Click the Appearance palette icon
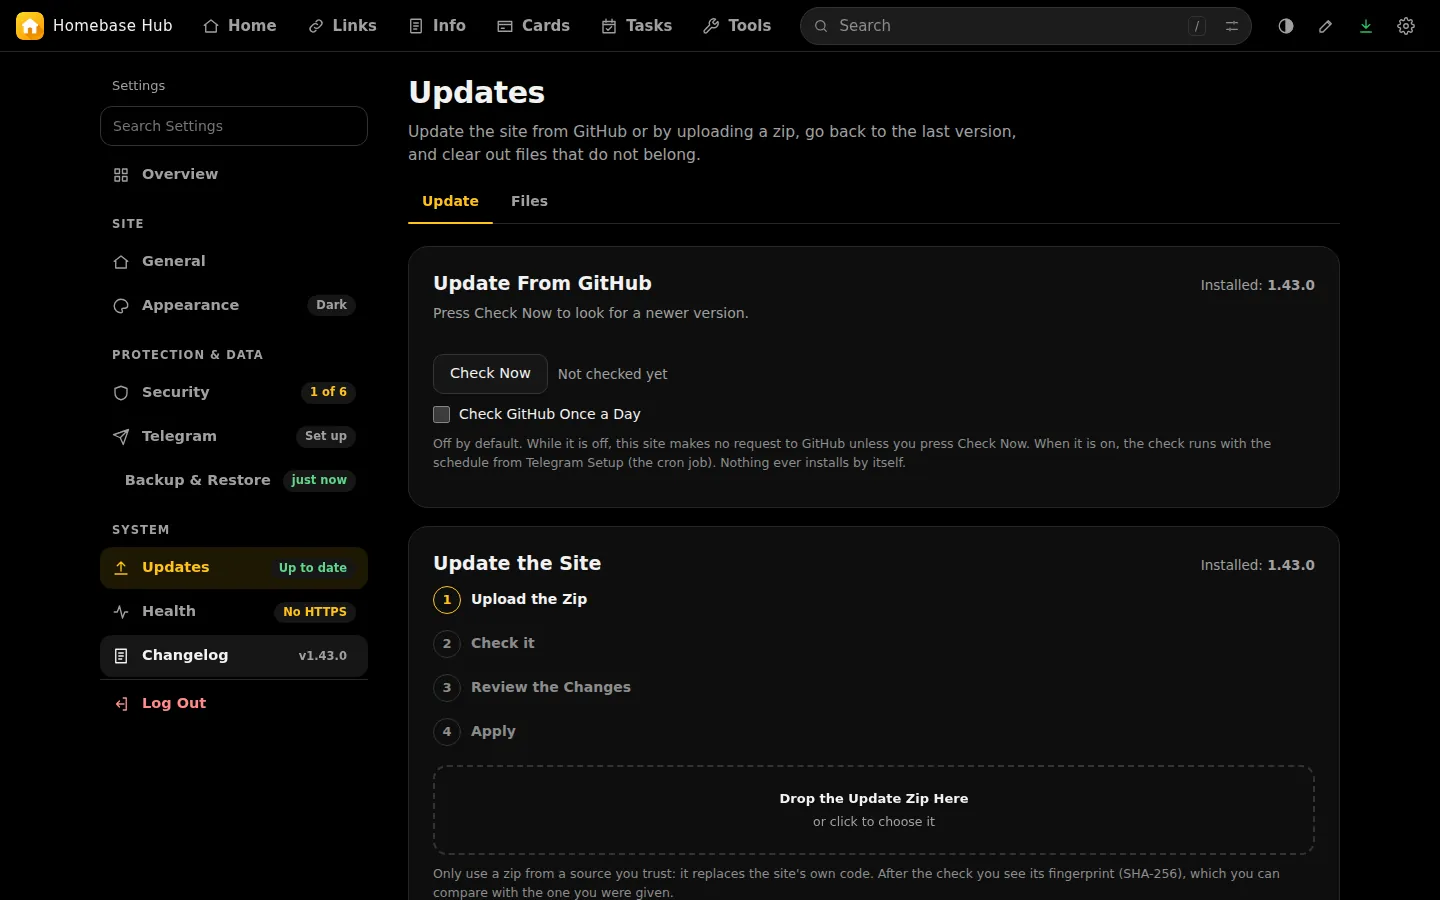The width and height of the screenshot is (1440, 900). coord(121,306)
